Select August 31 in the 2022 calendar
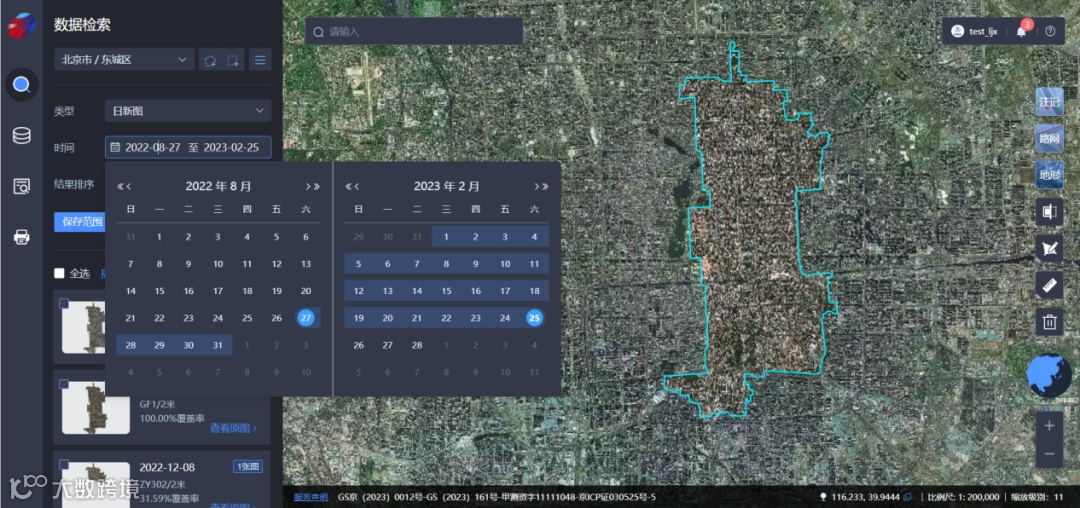Screen dimensions: 1080x508 click(218, 345)
